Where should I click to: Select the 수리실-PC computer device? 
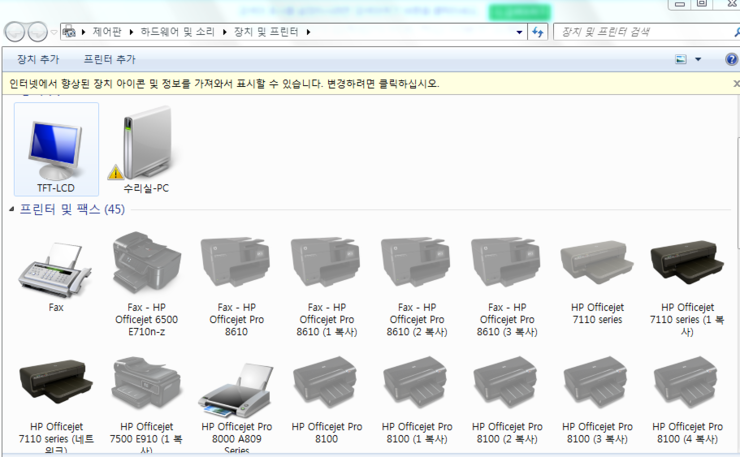[146, 149]
